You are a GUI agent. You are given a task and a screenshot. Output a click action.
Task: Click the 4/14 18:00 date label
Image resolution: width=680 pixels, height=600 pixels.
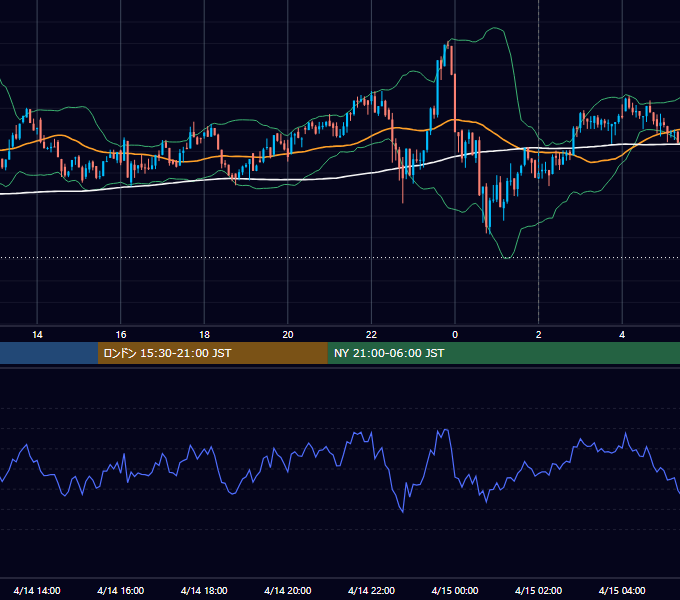pos(204,590)
